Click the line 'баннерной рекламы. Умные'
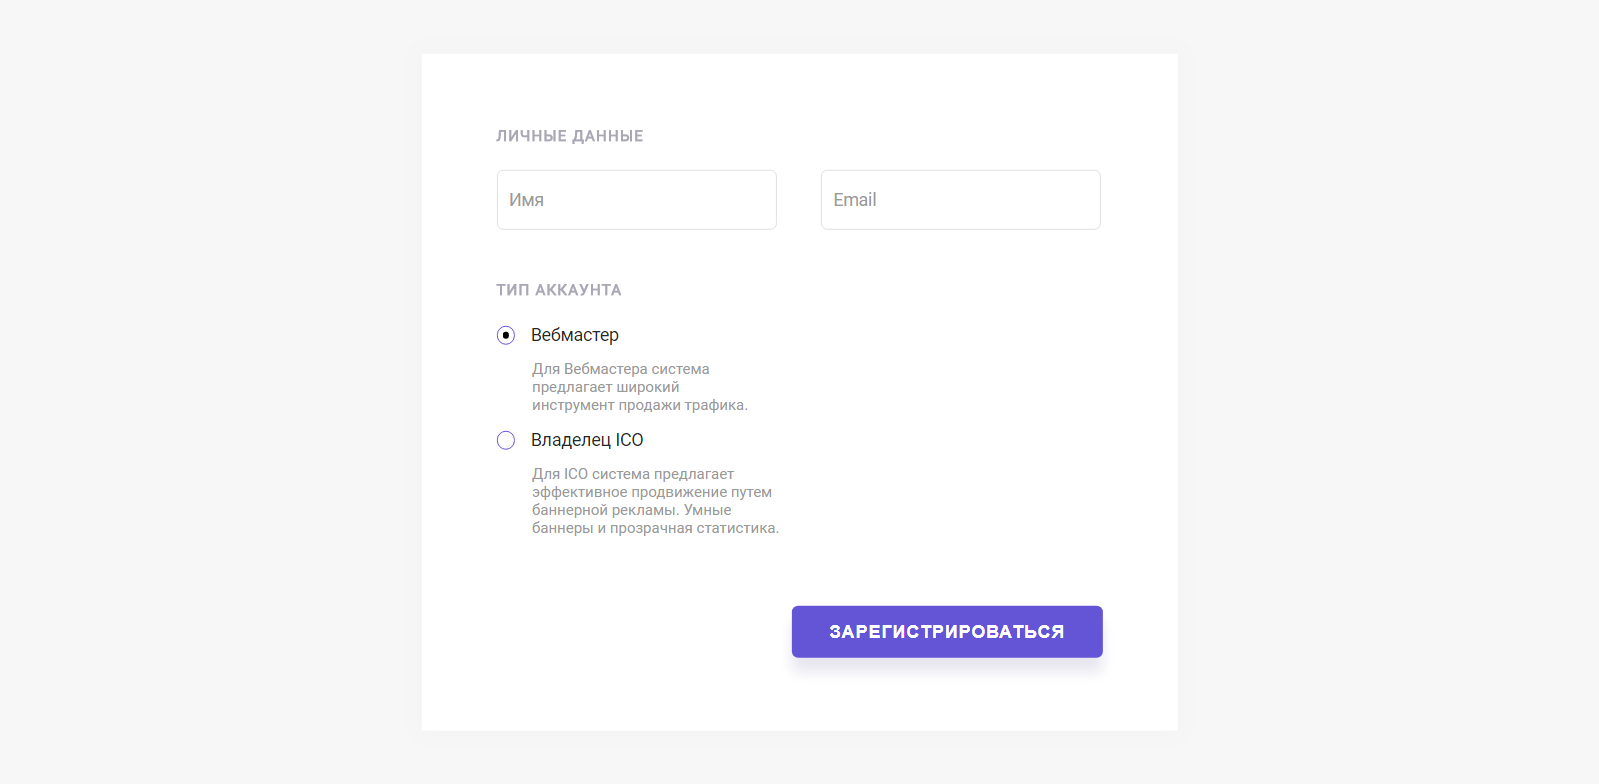 tap(632, 510)
